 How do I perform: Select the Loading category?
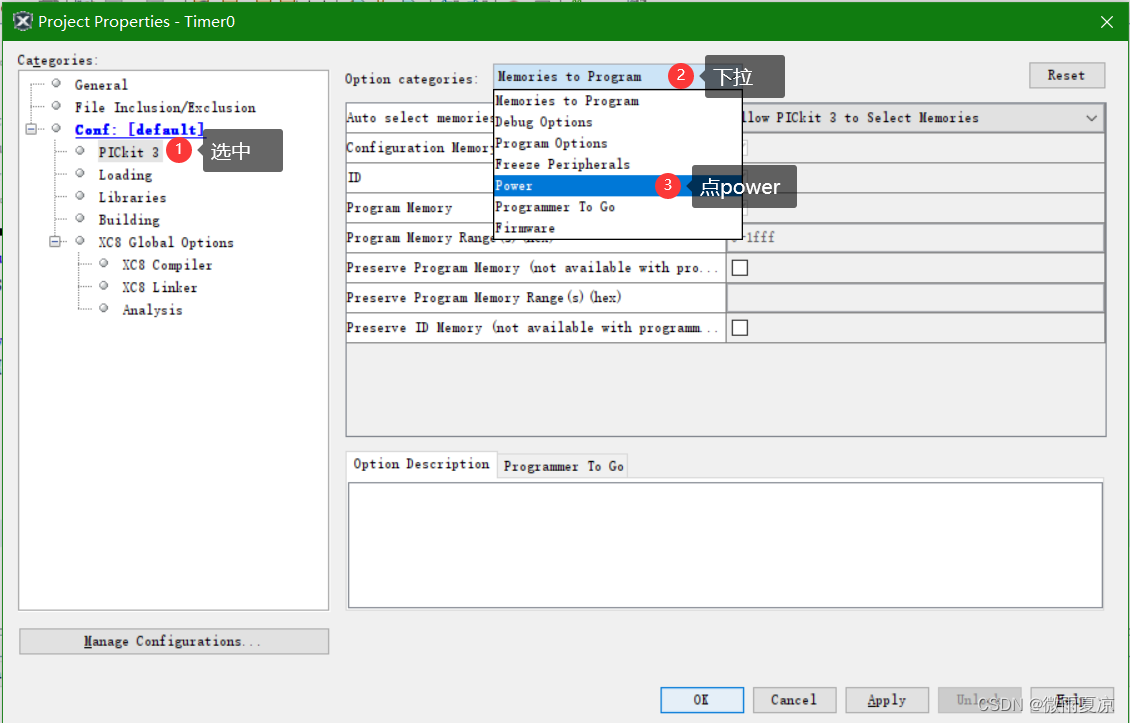(125, 175)
